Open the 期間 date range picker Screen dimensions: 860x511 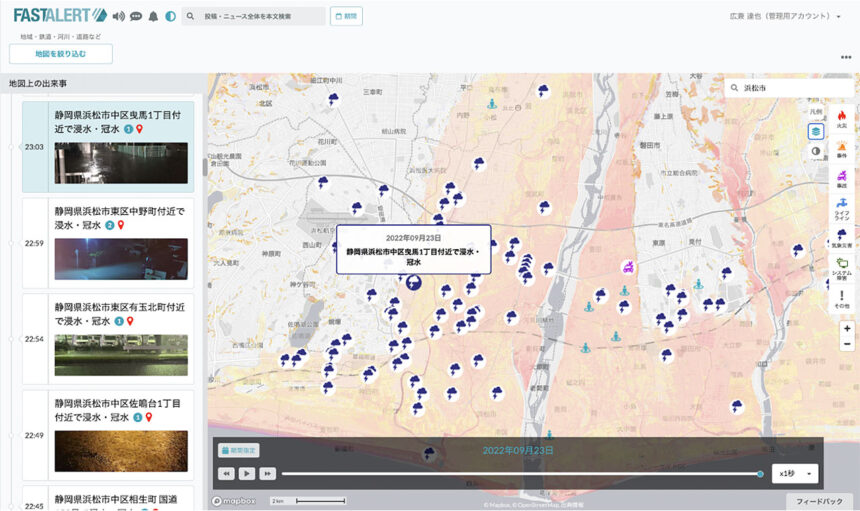tap(346, 16)
